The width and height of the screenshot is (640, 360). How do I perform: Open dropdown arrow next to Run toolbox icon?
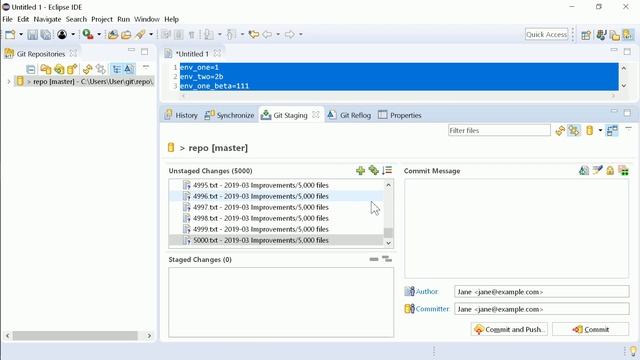coord(99,35)
